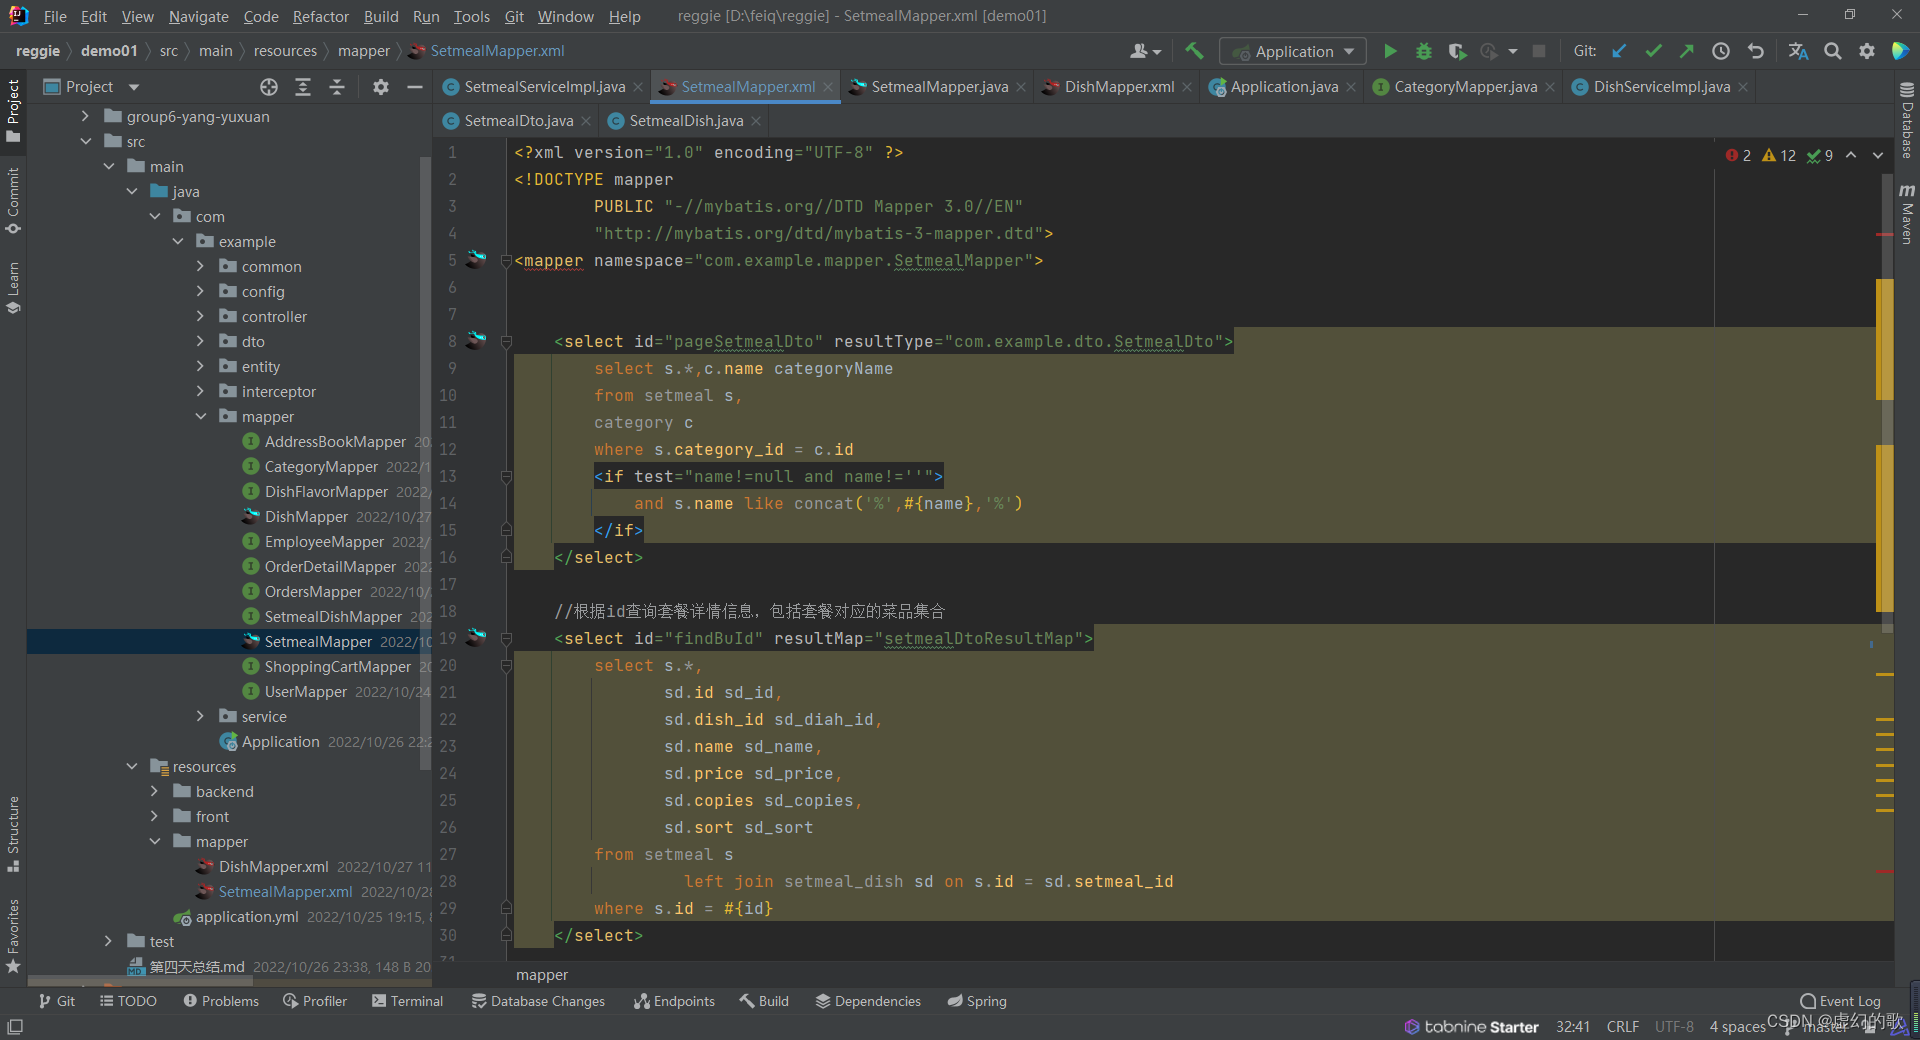The image size is (1920, 1040).
Task: Collapse the src folder
Action: (85, 142)
